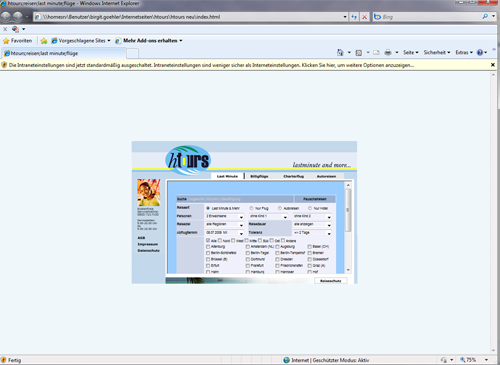Viewport: 500px width, 365px height.
Task: Click the refresh page icon beside address bar
Action: tap(354, 17)
